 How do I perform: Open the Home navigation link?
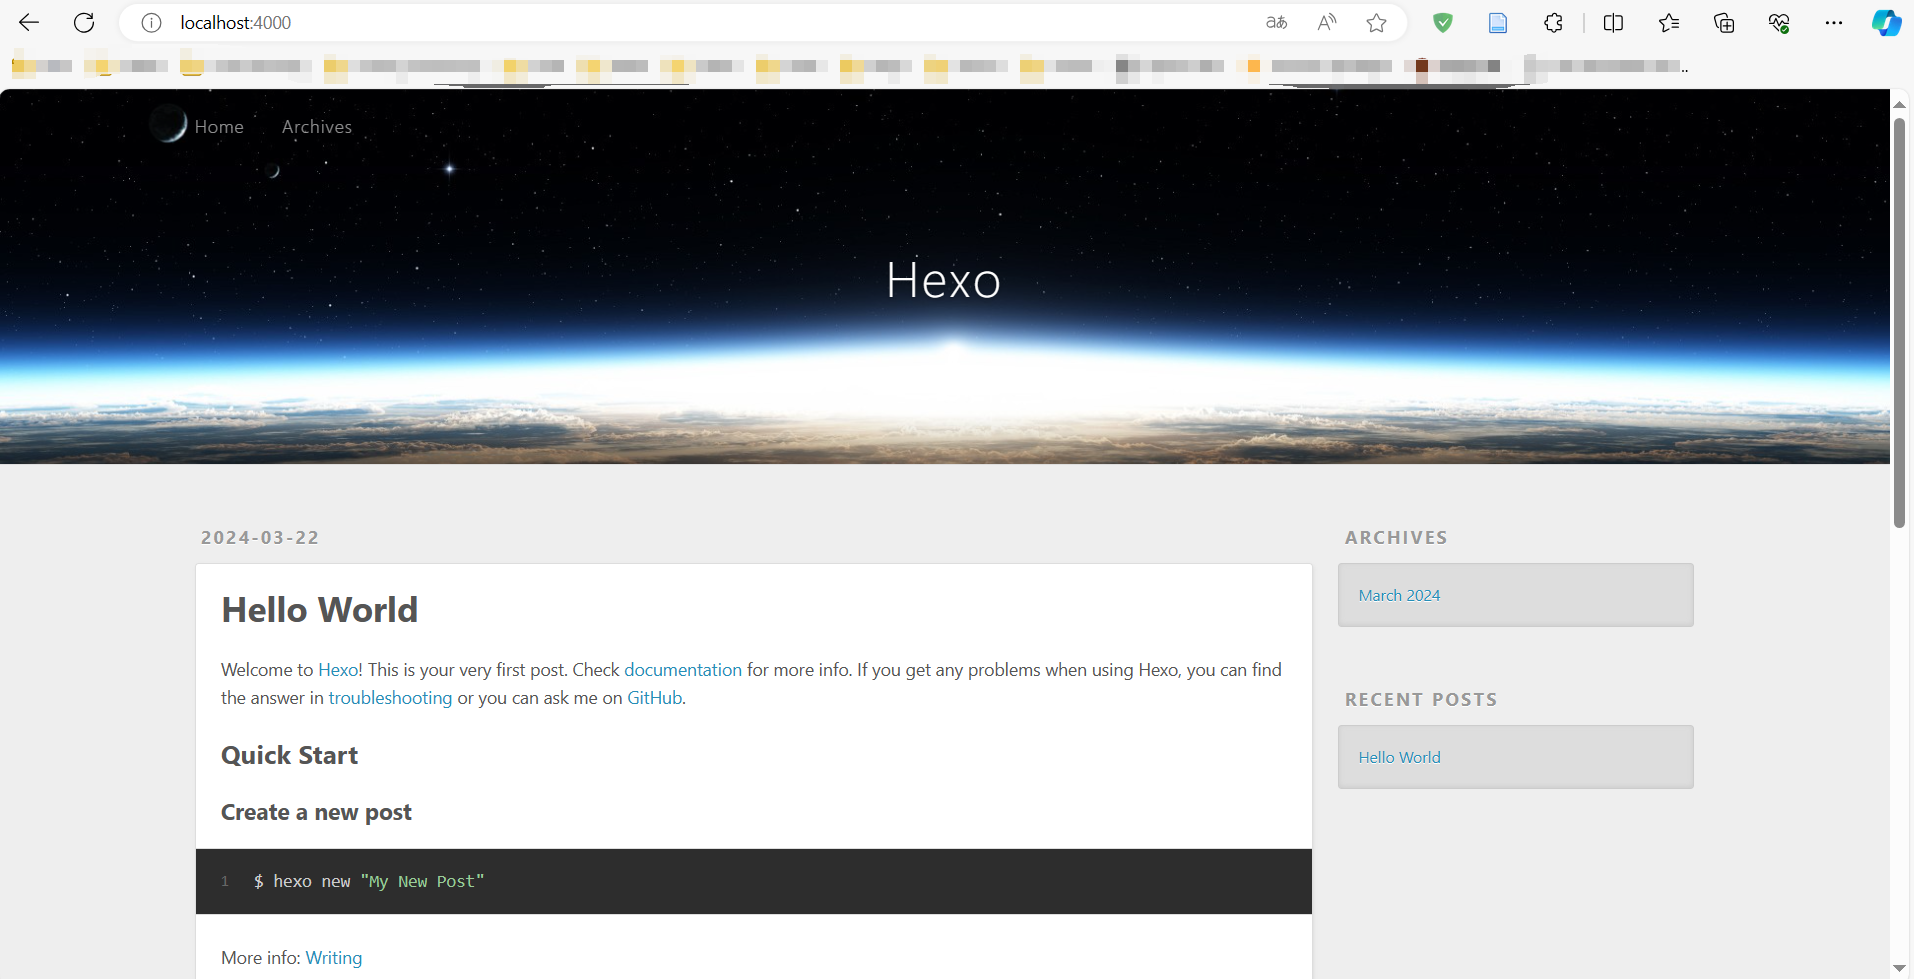[x=219, y=127]
